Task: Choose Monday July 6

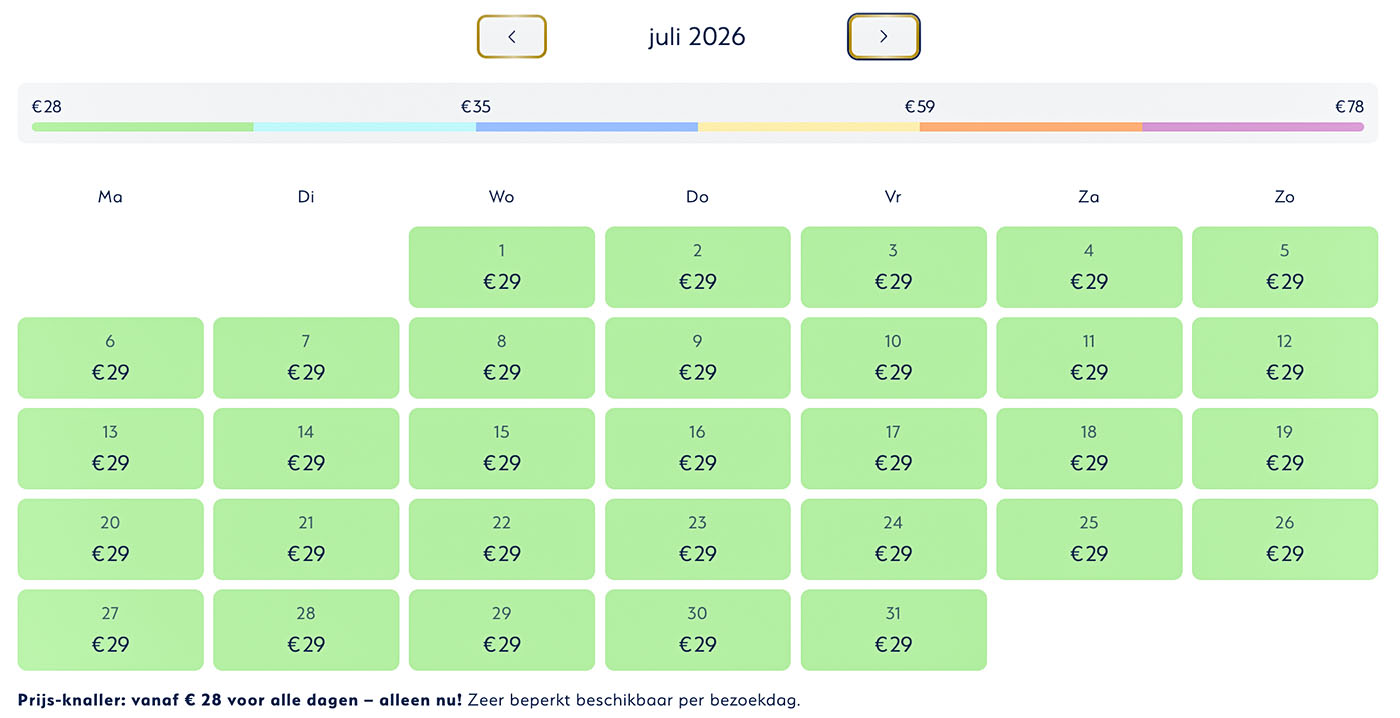Action: click(x=110, y=358)
